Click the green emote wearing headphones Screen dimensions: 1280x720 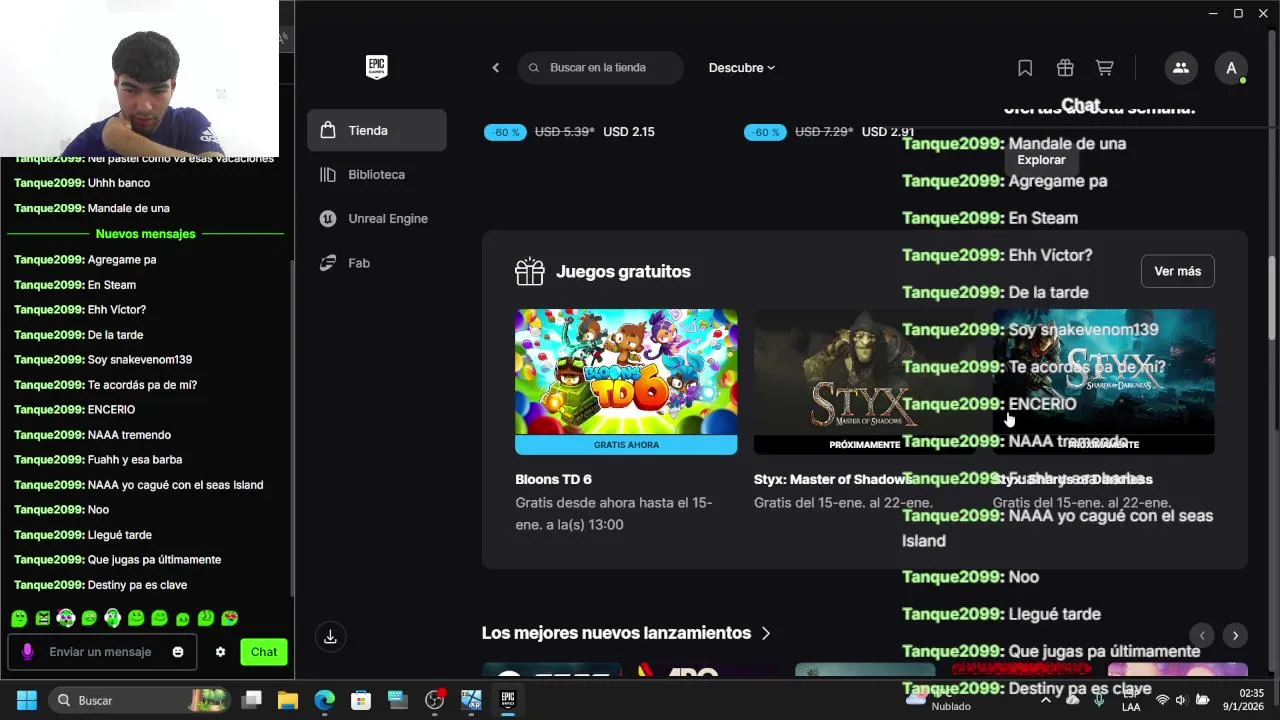click(x=112, y=619)
